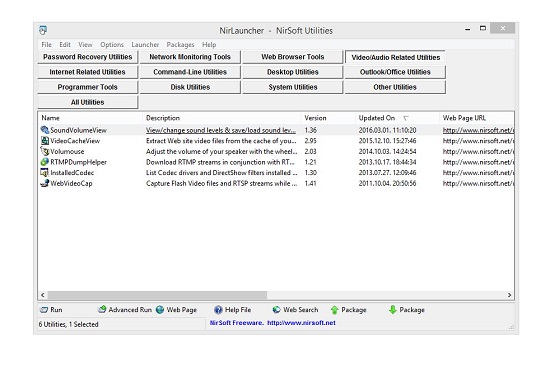Click the Web Page globe icon
The width and height of the screenshot is (550, 372).
click(x=160, y=310)
